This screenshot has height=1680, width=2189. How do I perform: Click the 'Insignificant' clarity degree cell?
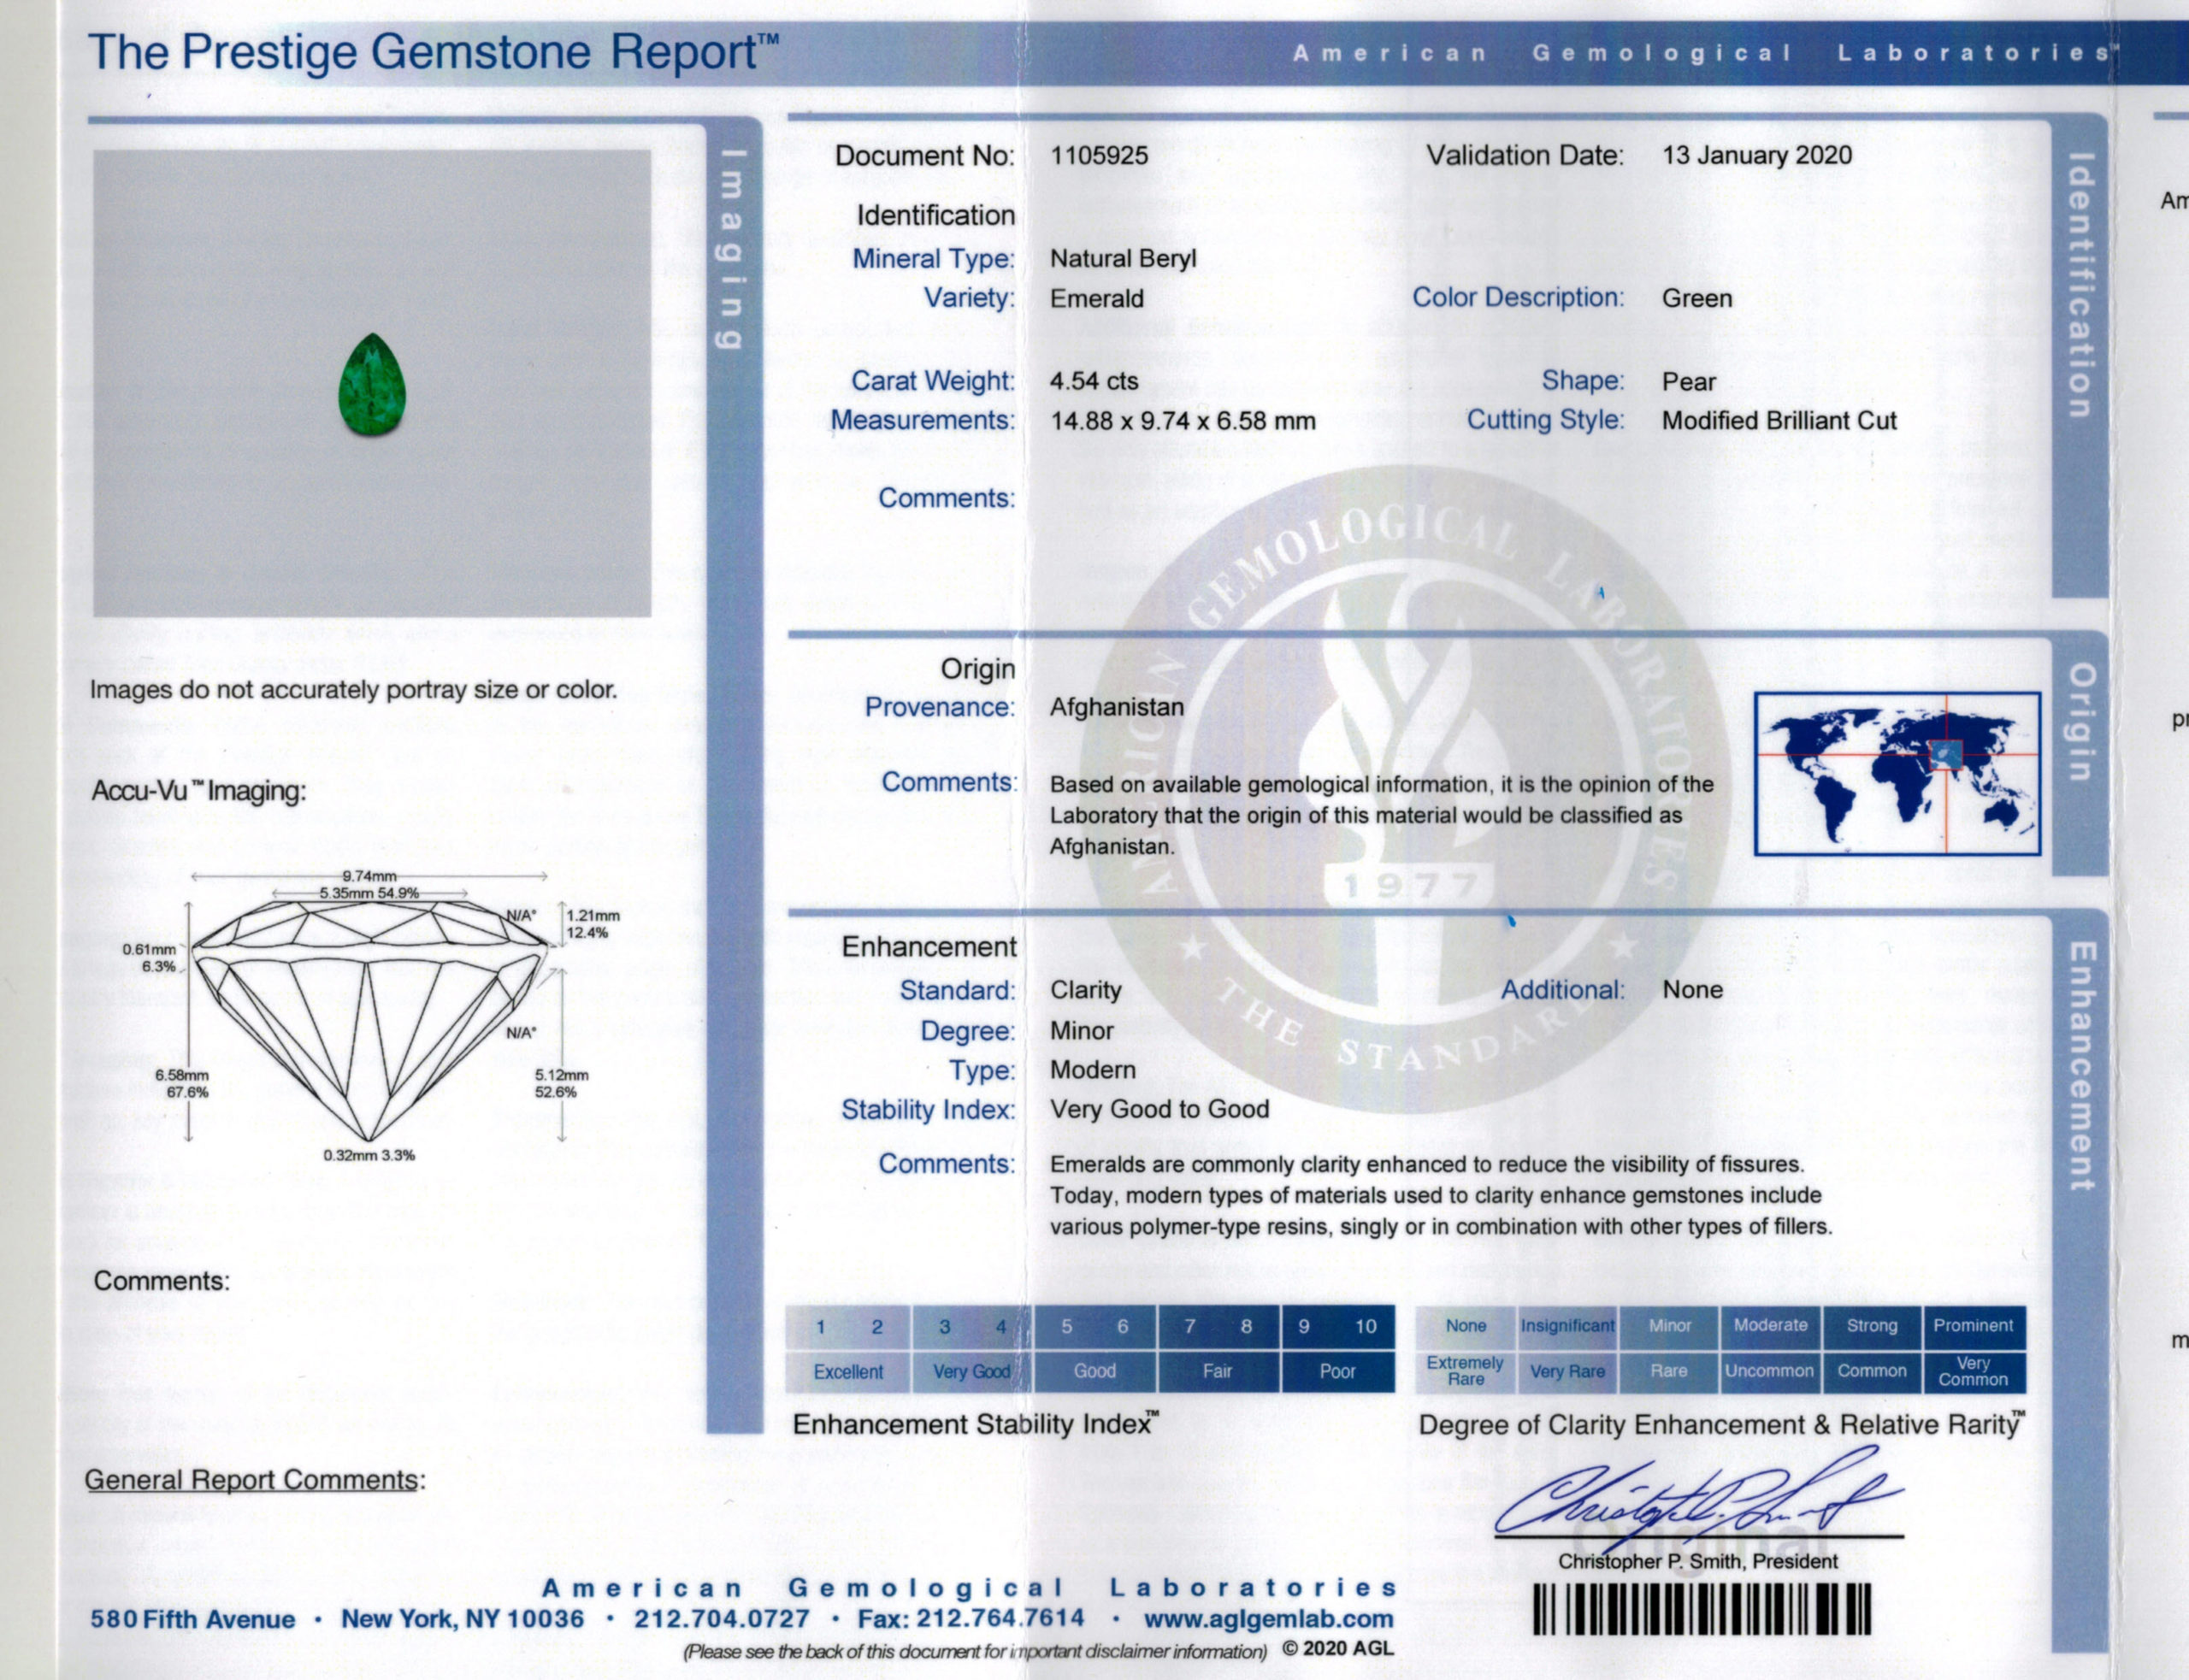coord(1567,1326)
